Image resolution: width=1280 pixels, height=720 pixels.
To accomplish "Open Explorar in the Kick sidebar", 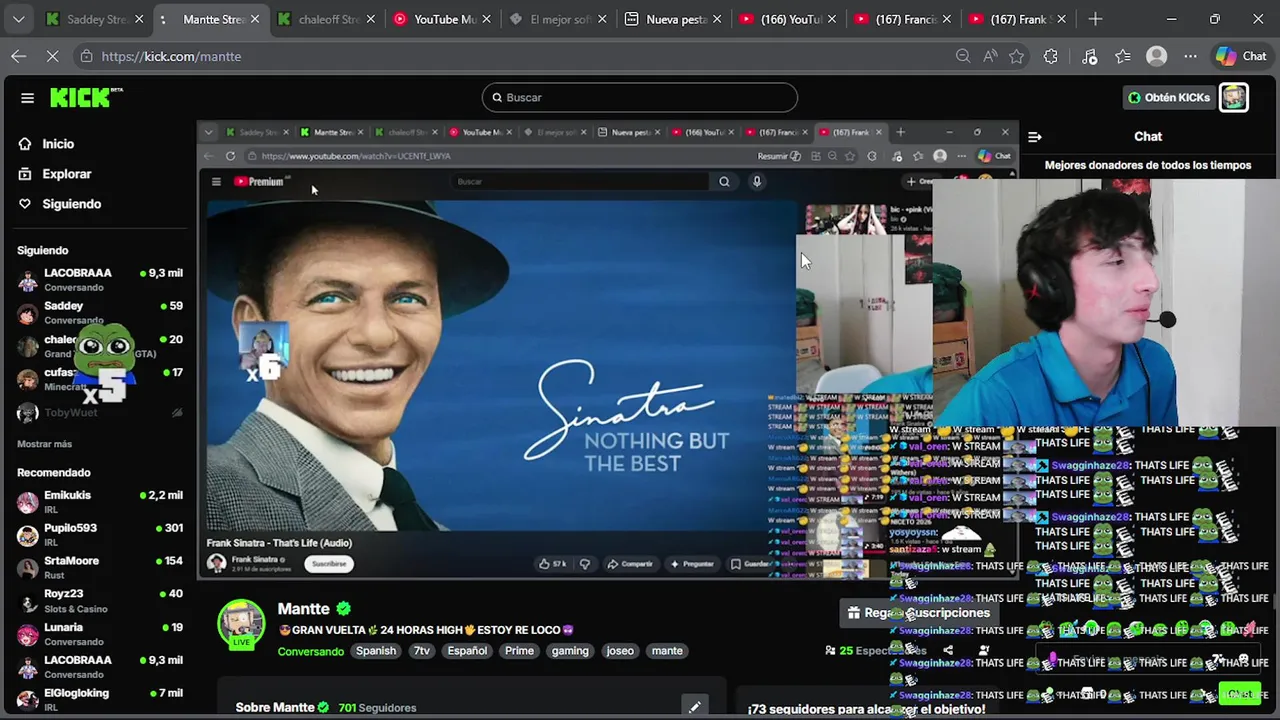I will (x=66, y=174).
